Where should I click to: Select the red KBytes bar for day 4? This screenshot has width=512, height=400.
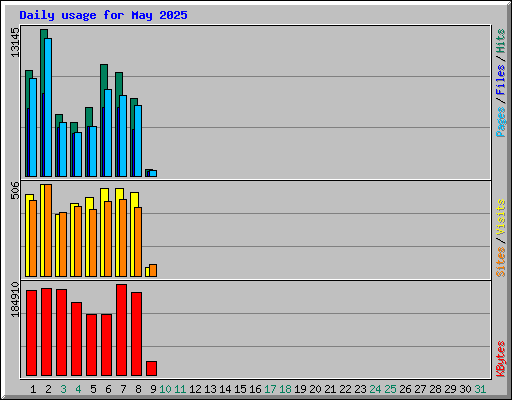tap(76, 339)
